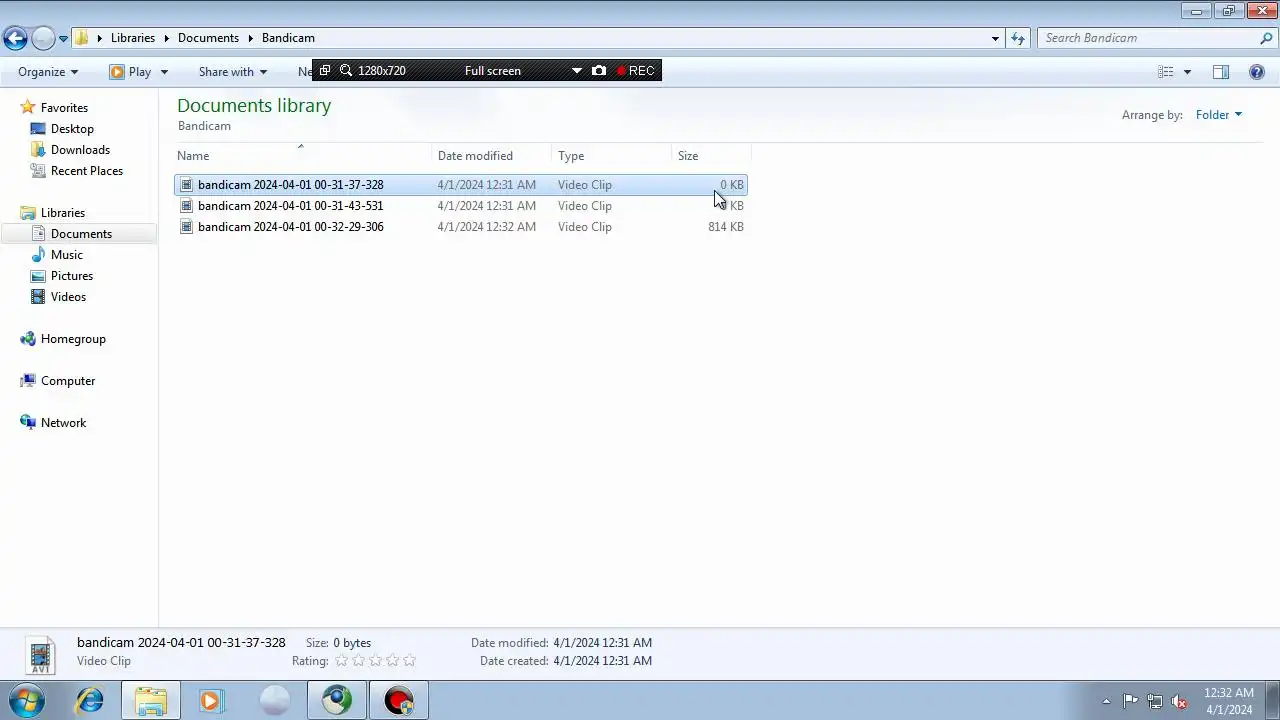
Task: Go back with the blue Back arrow
Action: (15, 39)
